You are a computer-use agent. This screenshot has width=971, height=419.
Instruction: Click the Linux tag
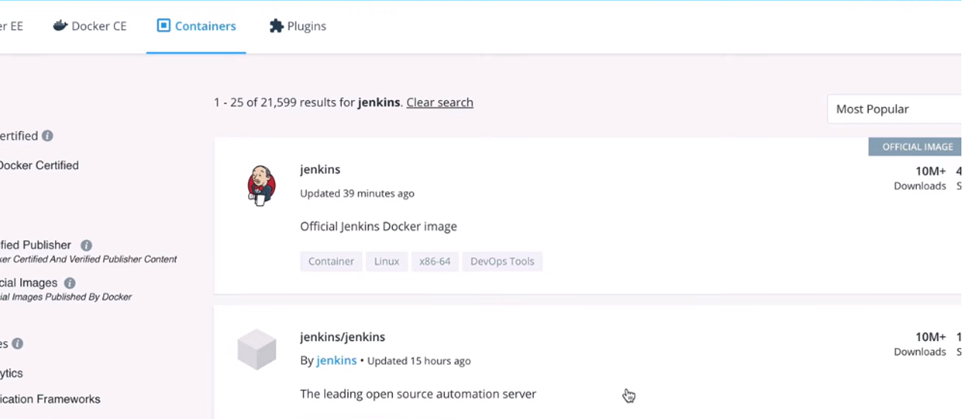[x=386, y=261]
